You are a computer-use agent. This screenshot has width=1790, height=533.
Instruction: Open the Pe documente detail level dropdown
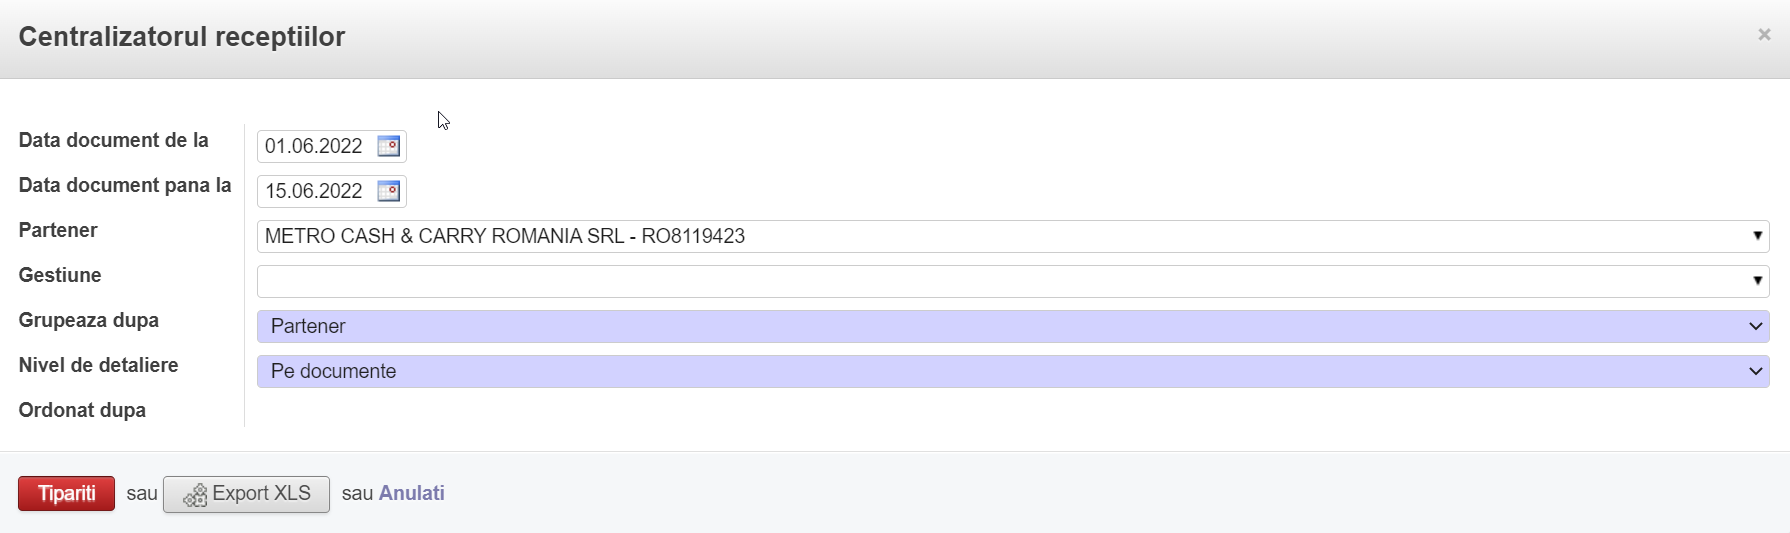tap(1012, 371)
